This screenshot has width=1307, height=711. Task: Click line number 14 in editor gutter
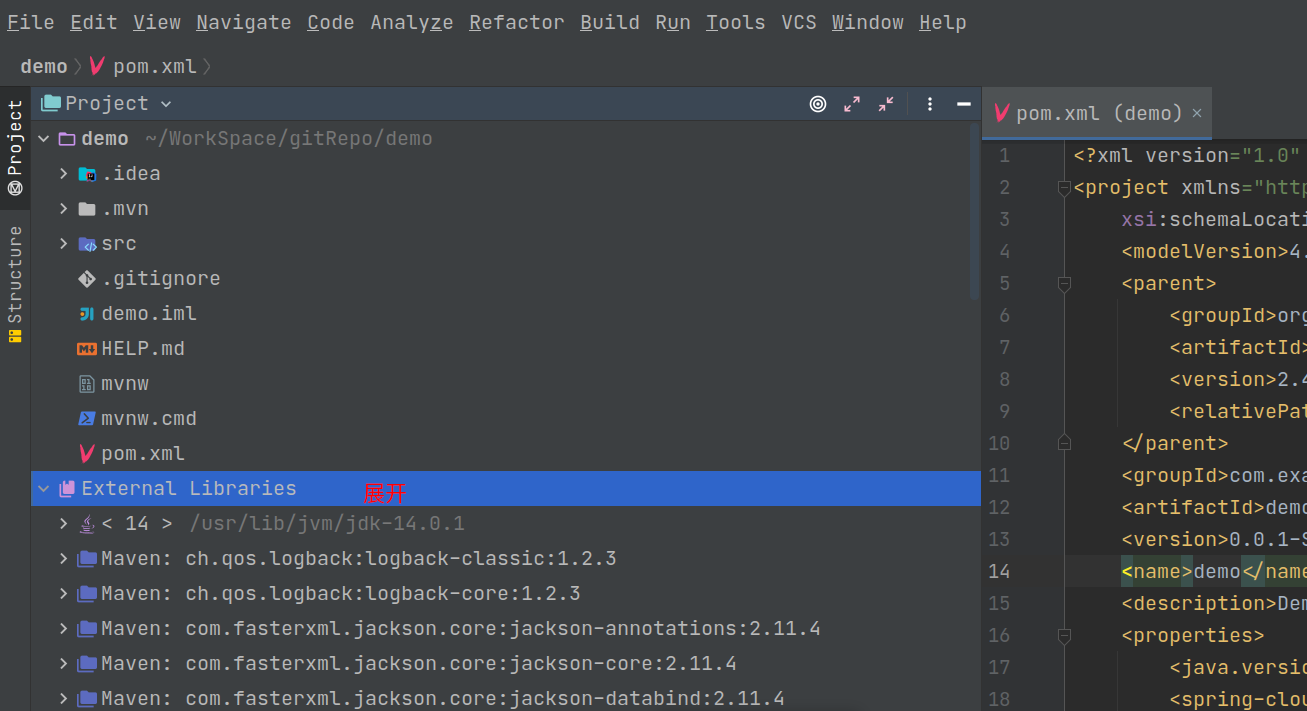coord(999,572)
